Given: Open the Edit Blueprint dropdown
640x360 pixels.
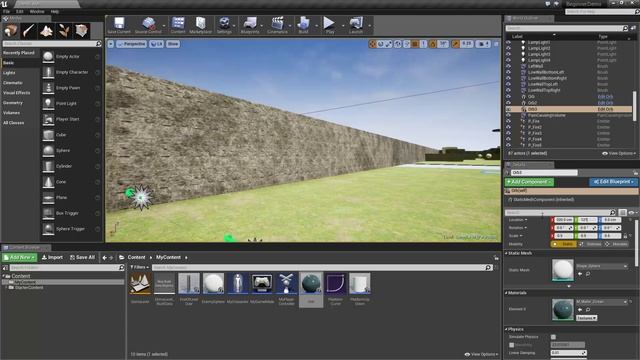Looking at the screenshot, I should pyautogui.click(x=613, y=182).
